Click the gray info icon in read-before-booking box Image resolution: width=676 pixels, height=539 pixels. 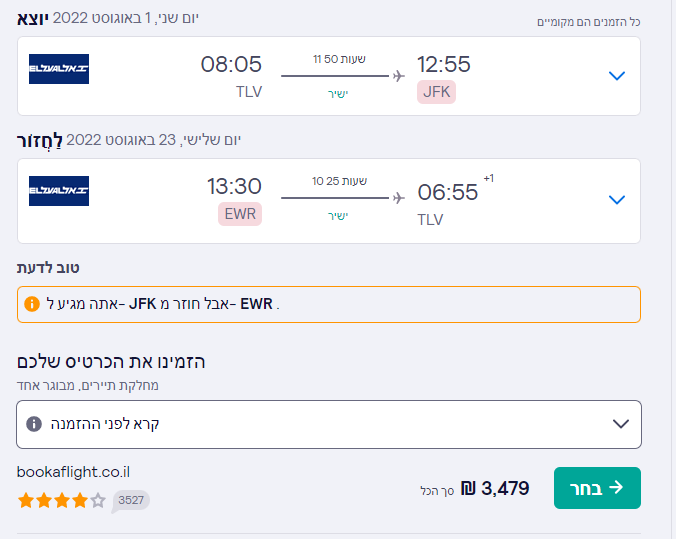[x=33, y=424]
